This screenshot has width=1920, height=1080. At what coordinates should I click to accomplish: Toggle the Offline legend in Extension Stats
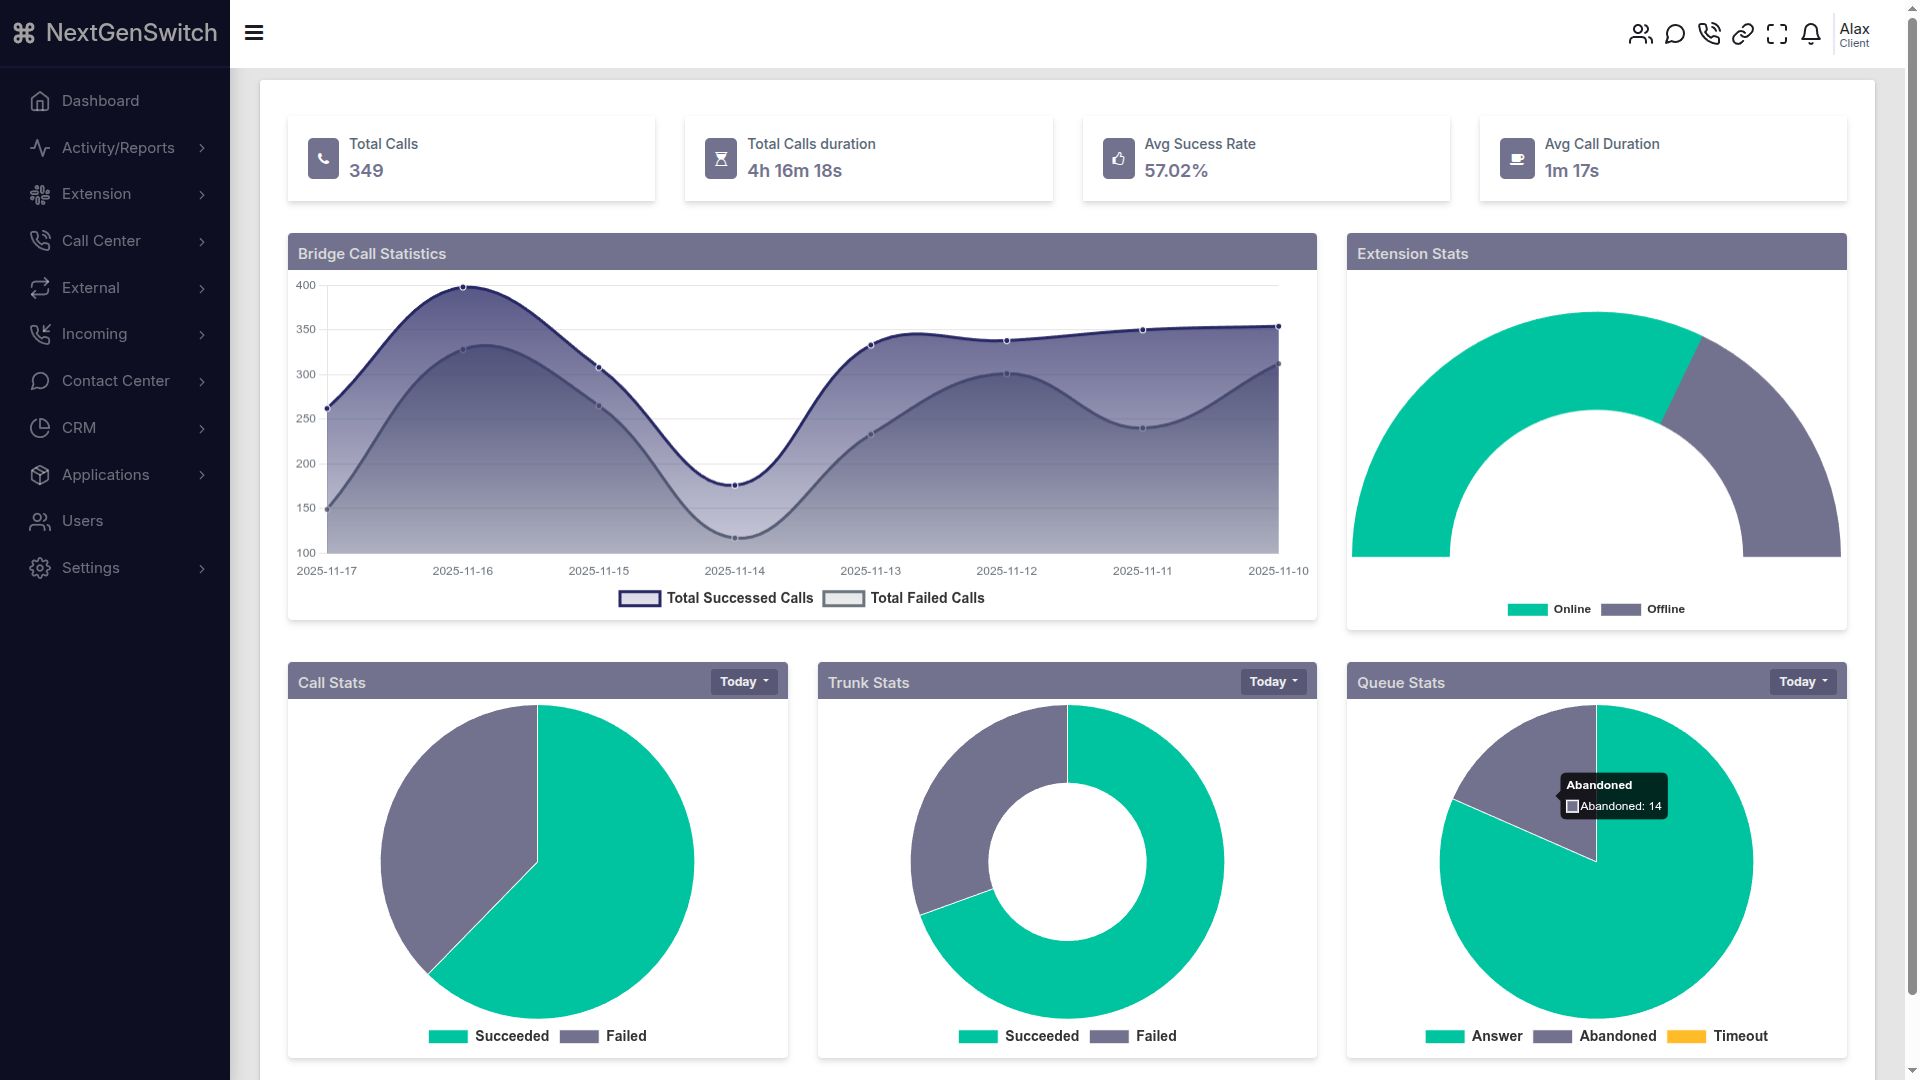tap(1643, 609)
